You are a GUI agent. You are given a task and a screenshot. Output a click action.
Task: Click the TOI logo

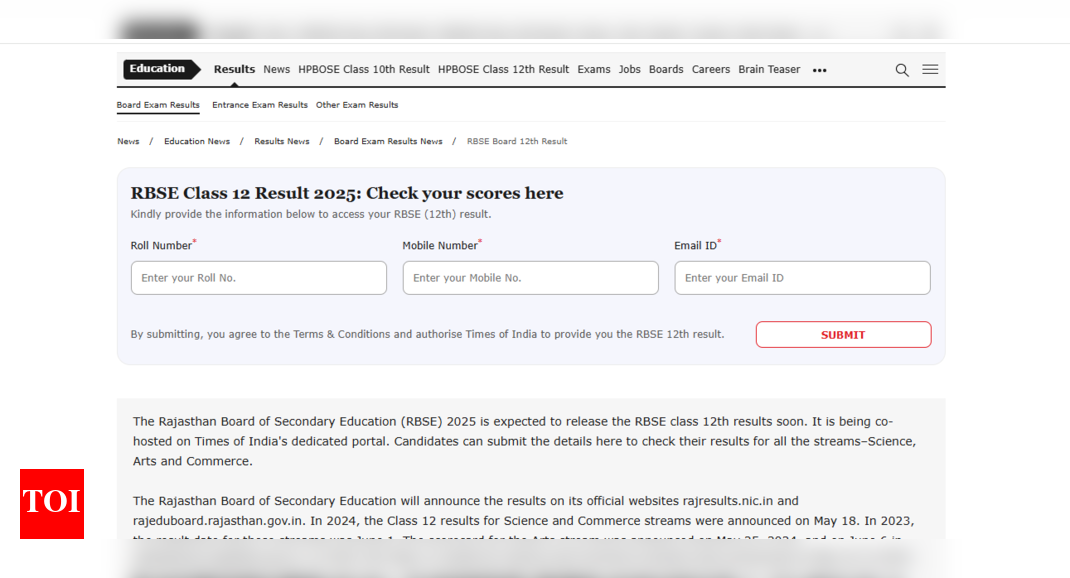coord(52,504)
